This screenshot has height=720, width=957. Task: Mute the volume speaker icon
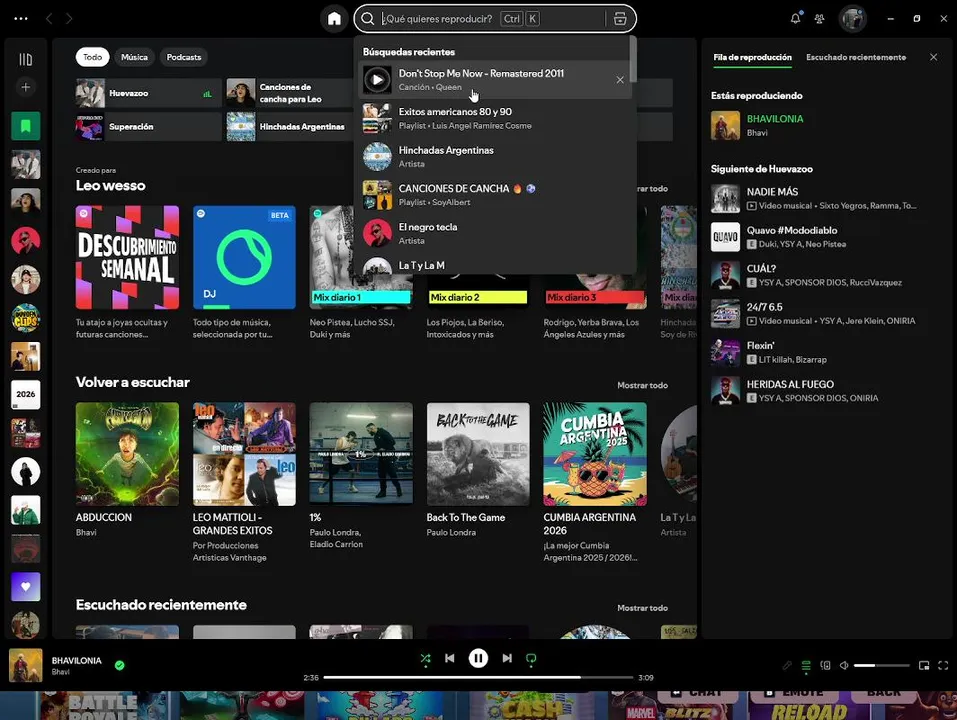(844, 665)
